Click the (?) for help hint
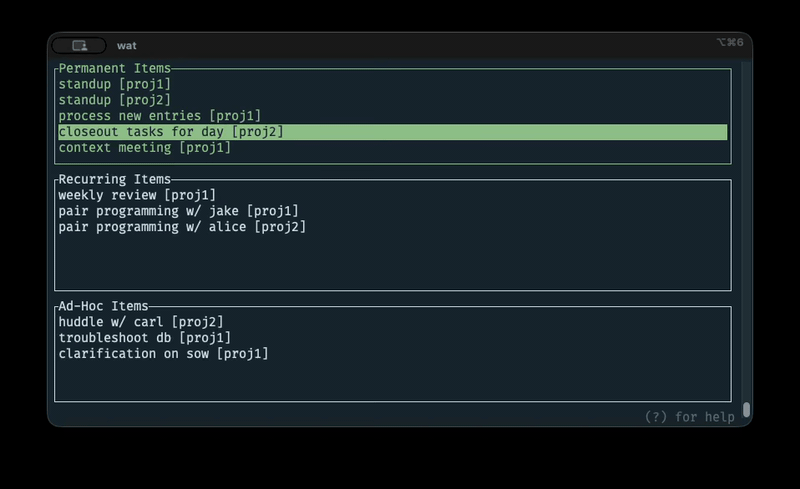 pyautogui.click(x=689, y=417)
